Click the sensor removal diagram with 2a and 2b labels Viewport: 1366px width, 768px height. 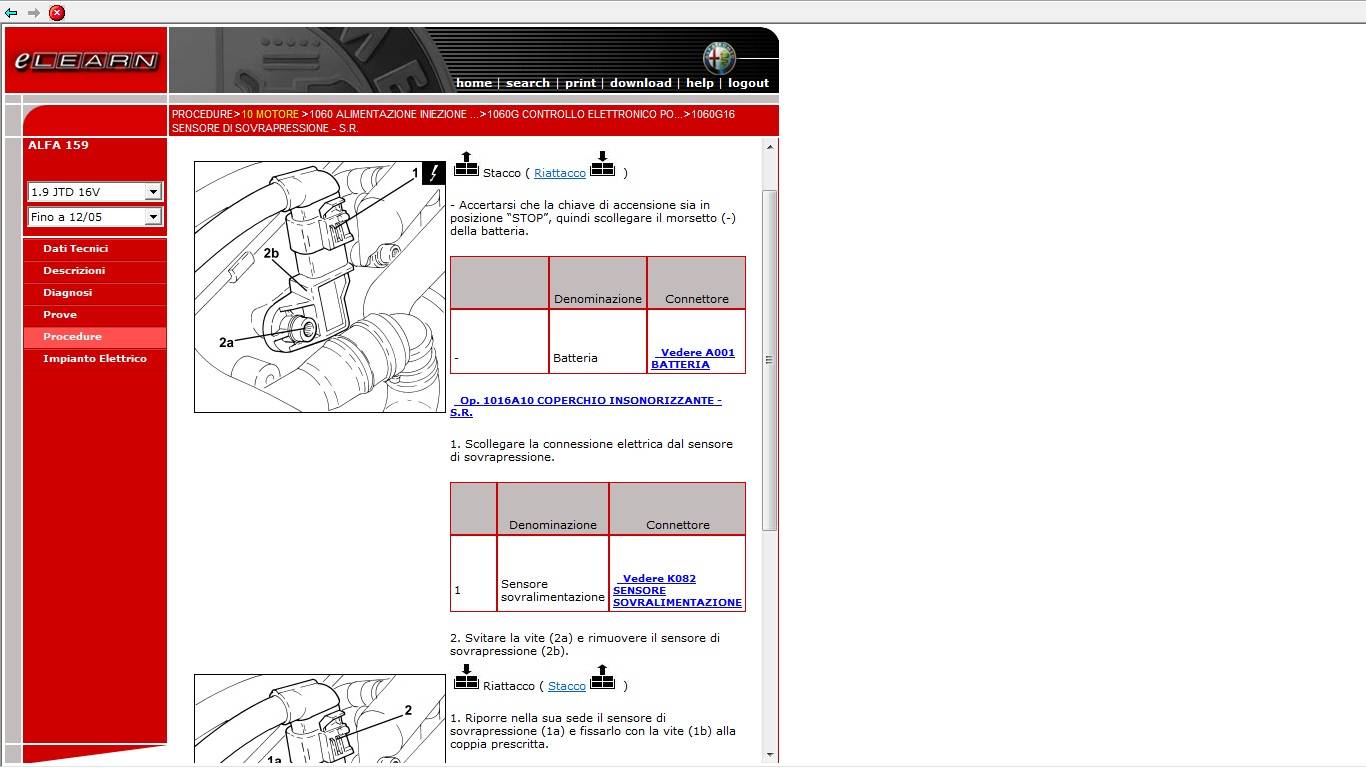click(x=320, y=287)
